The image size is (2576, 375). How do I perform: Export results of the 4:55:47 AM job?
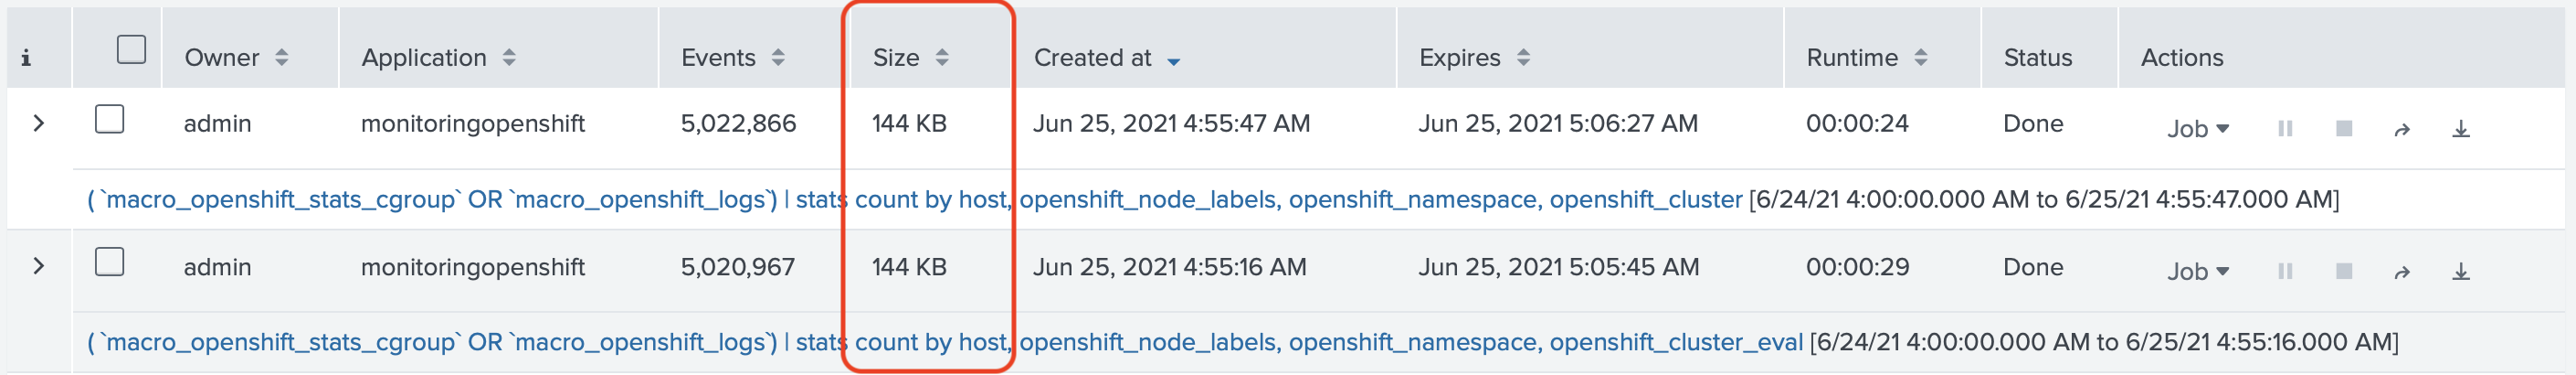(2461, 130)
